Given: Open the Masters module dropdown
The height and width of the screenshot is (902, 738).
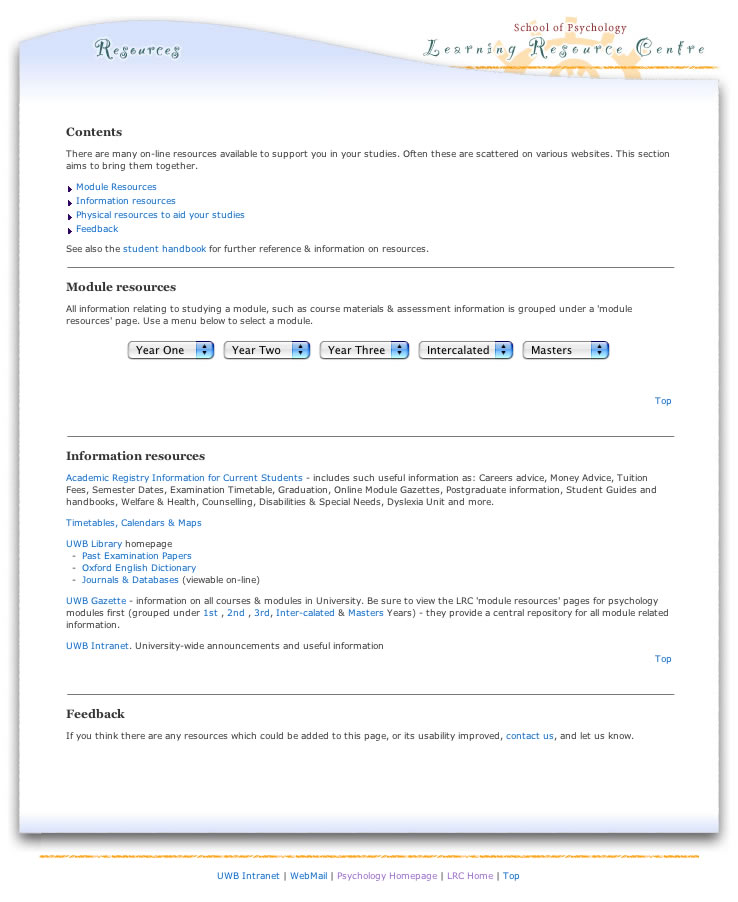Looking at the screenshot, I should 565,350.
